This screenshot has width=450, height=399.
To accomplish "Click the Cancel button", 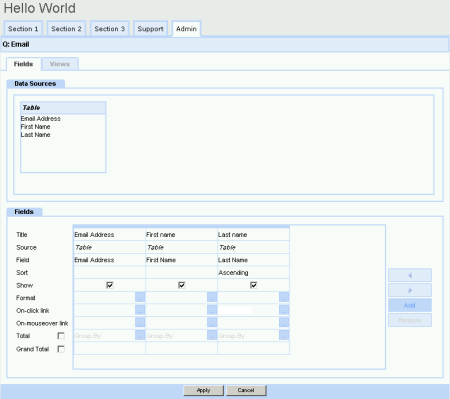I will click(x=246, y=390).
